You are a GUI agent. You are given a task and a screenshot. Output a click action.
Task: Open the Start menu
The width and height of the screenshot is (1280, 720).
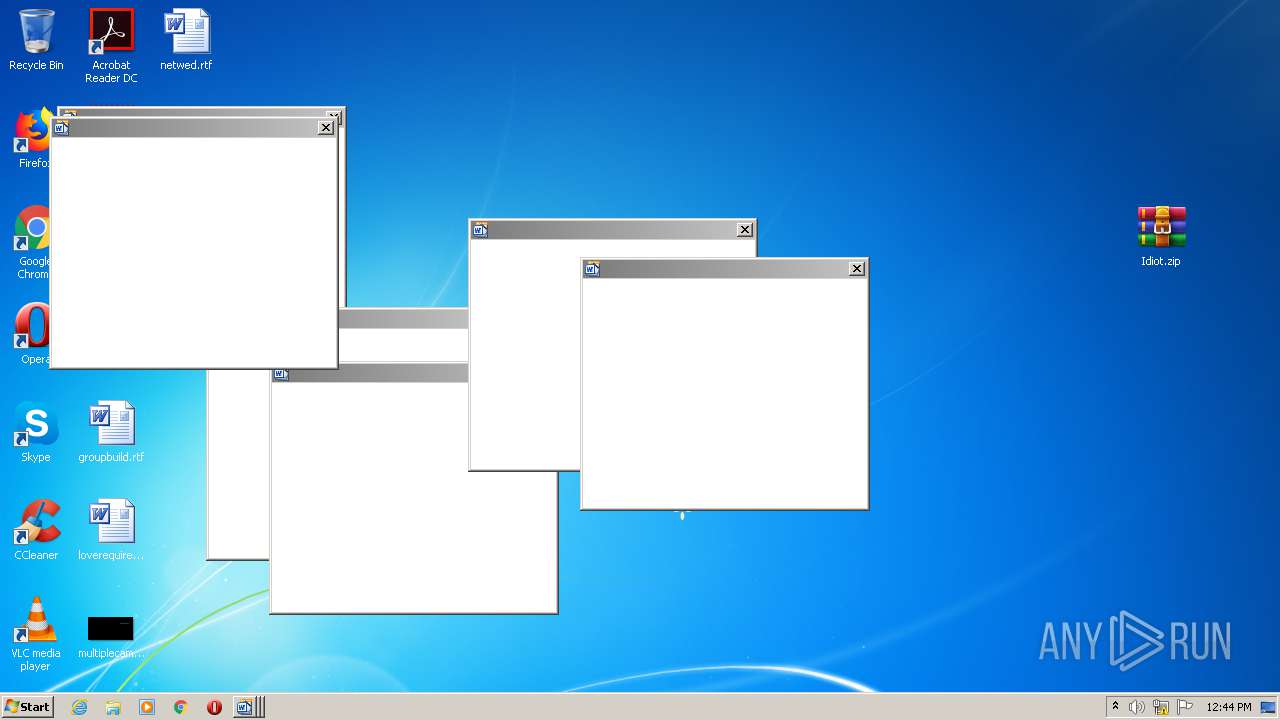click(x=27, y=707)
